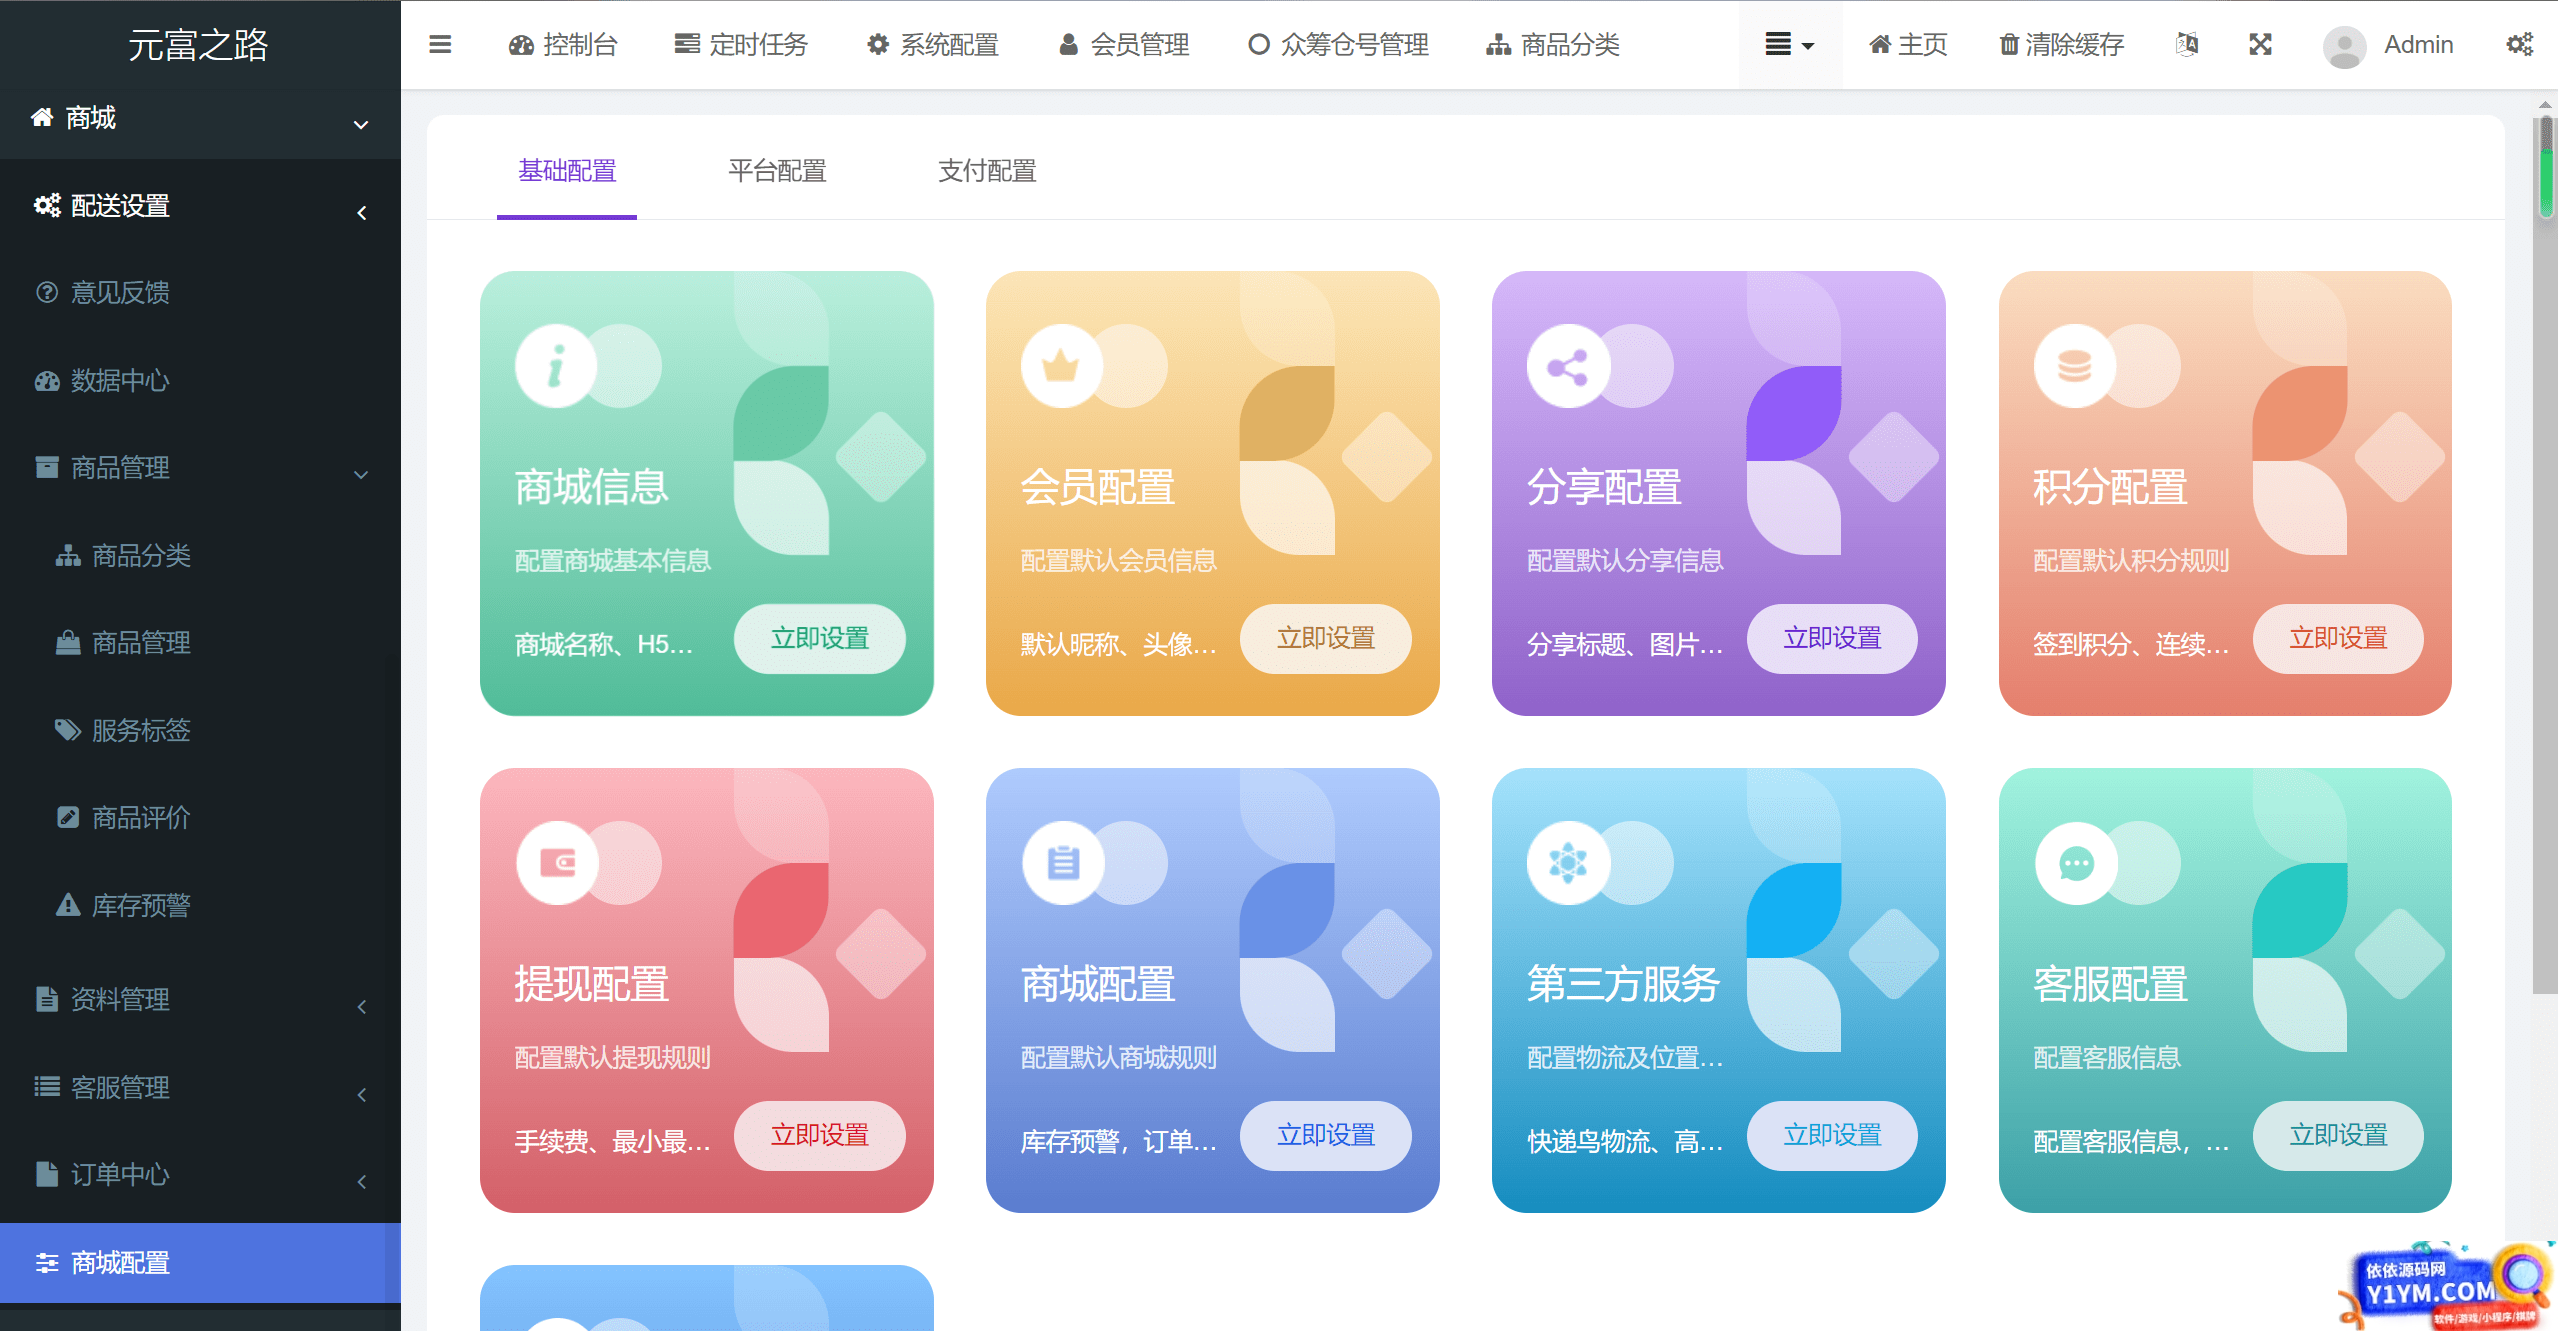Open 控制台 dashboard in top navigation

(563, 44)
